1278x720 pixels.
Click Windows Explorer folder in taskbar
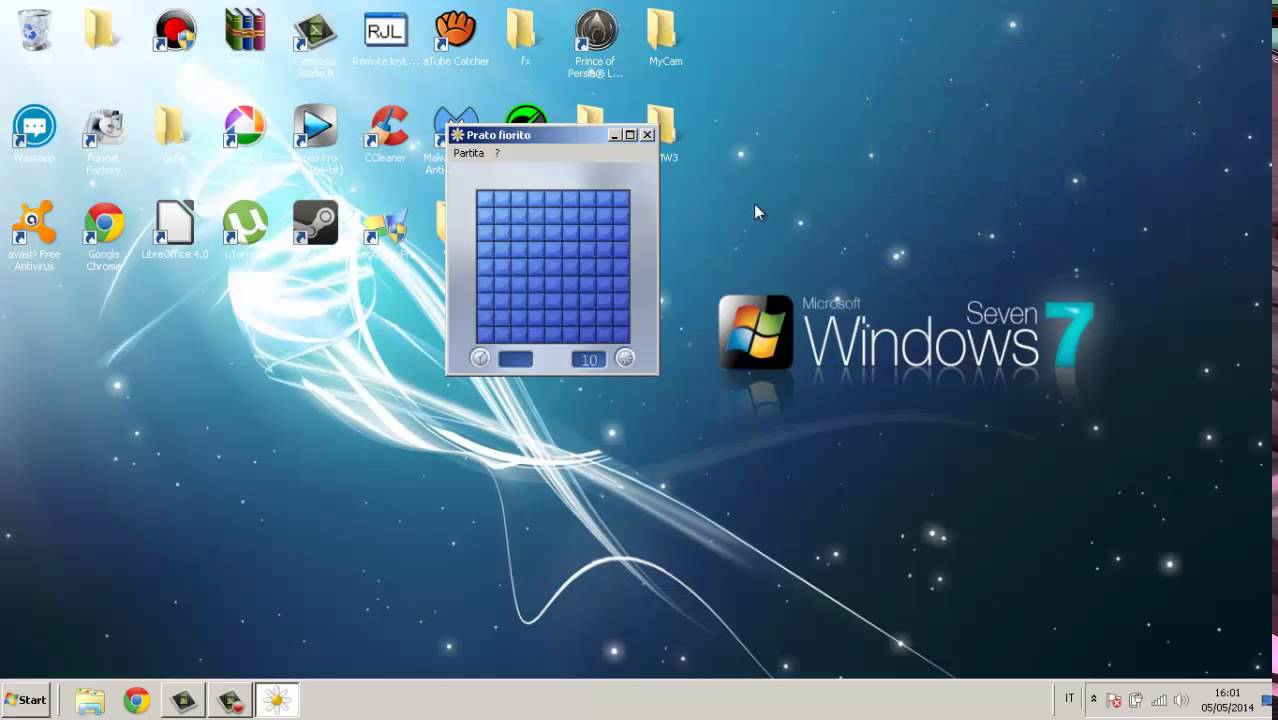pyautogui.click(x=90, y=700)
